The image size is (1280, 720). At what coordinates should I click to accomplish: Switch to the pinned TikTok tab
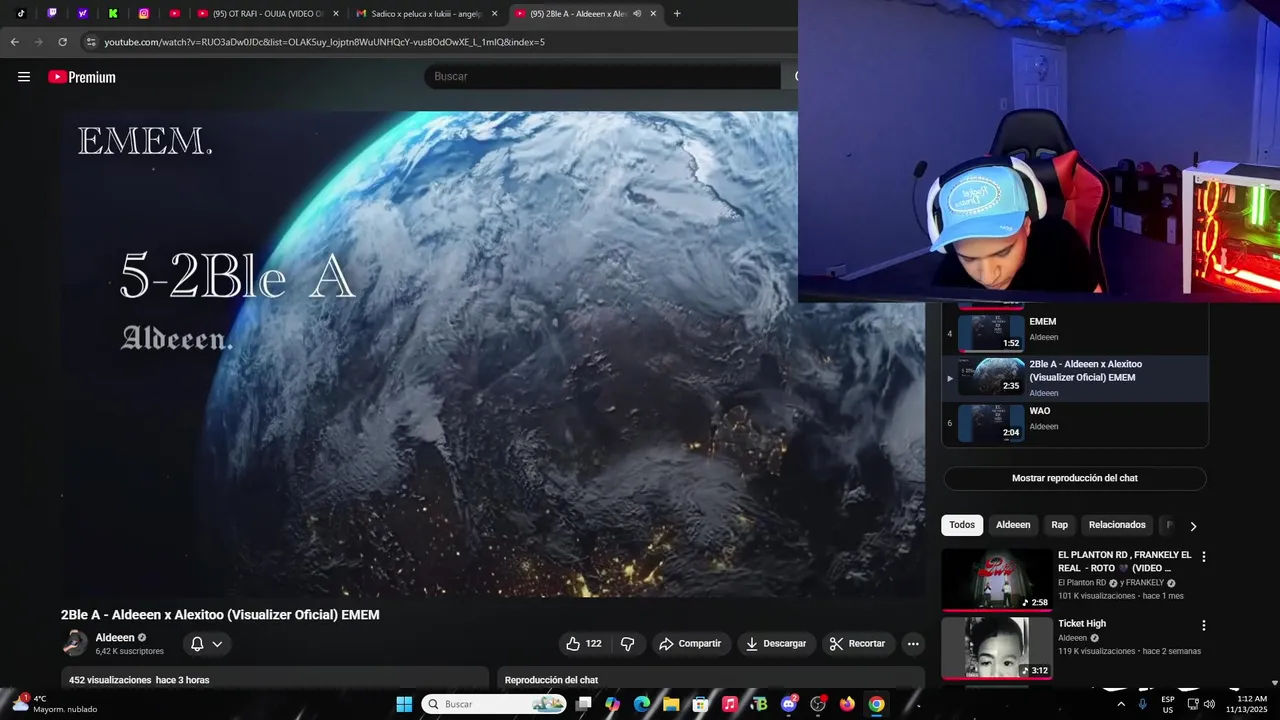click(21, 14)
